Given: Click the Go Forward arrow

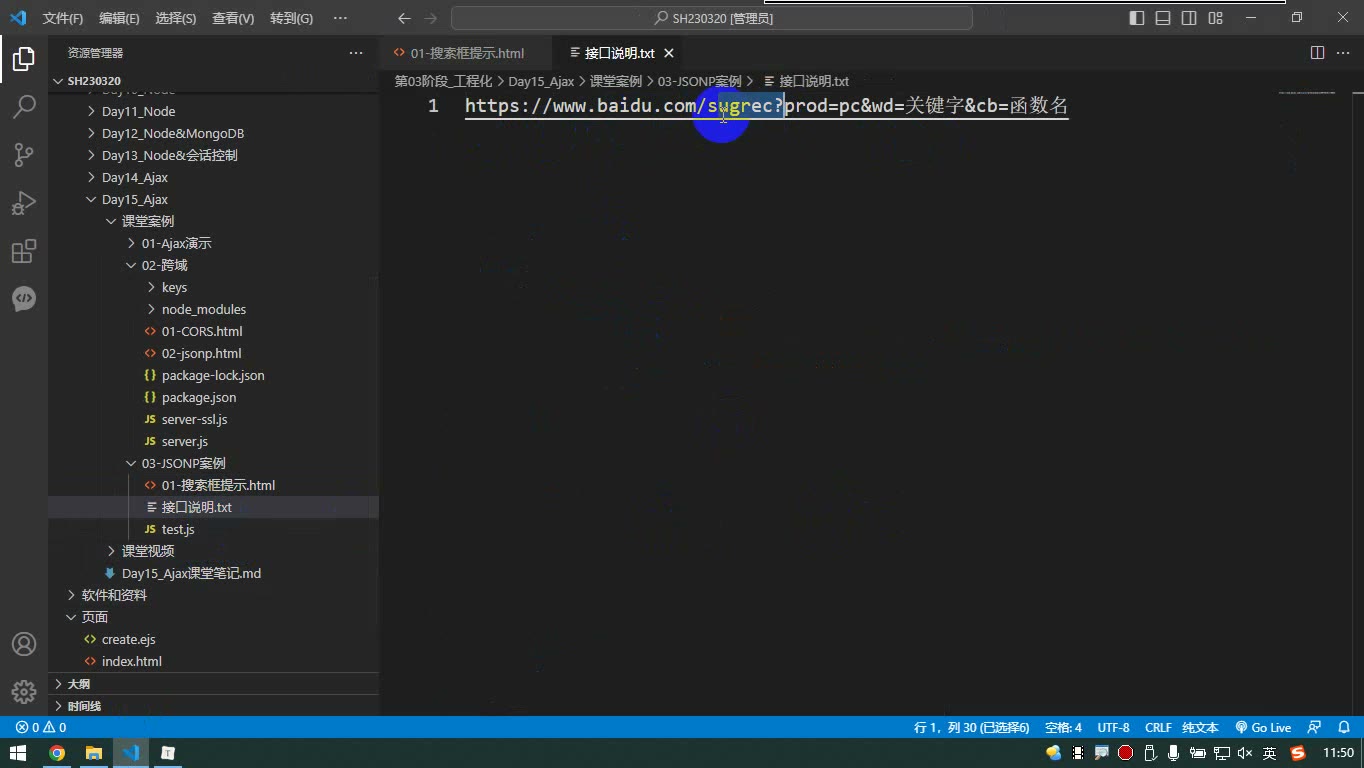Looking at the screenshot, I should pyautogui.click(x=430, y=18).
